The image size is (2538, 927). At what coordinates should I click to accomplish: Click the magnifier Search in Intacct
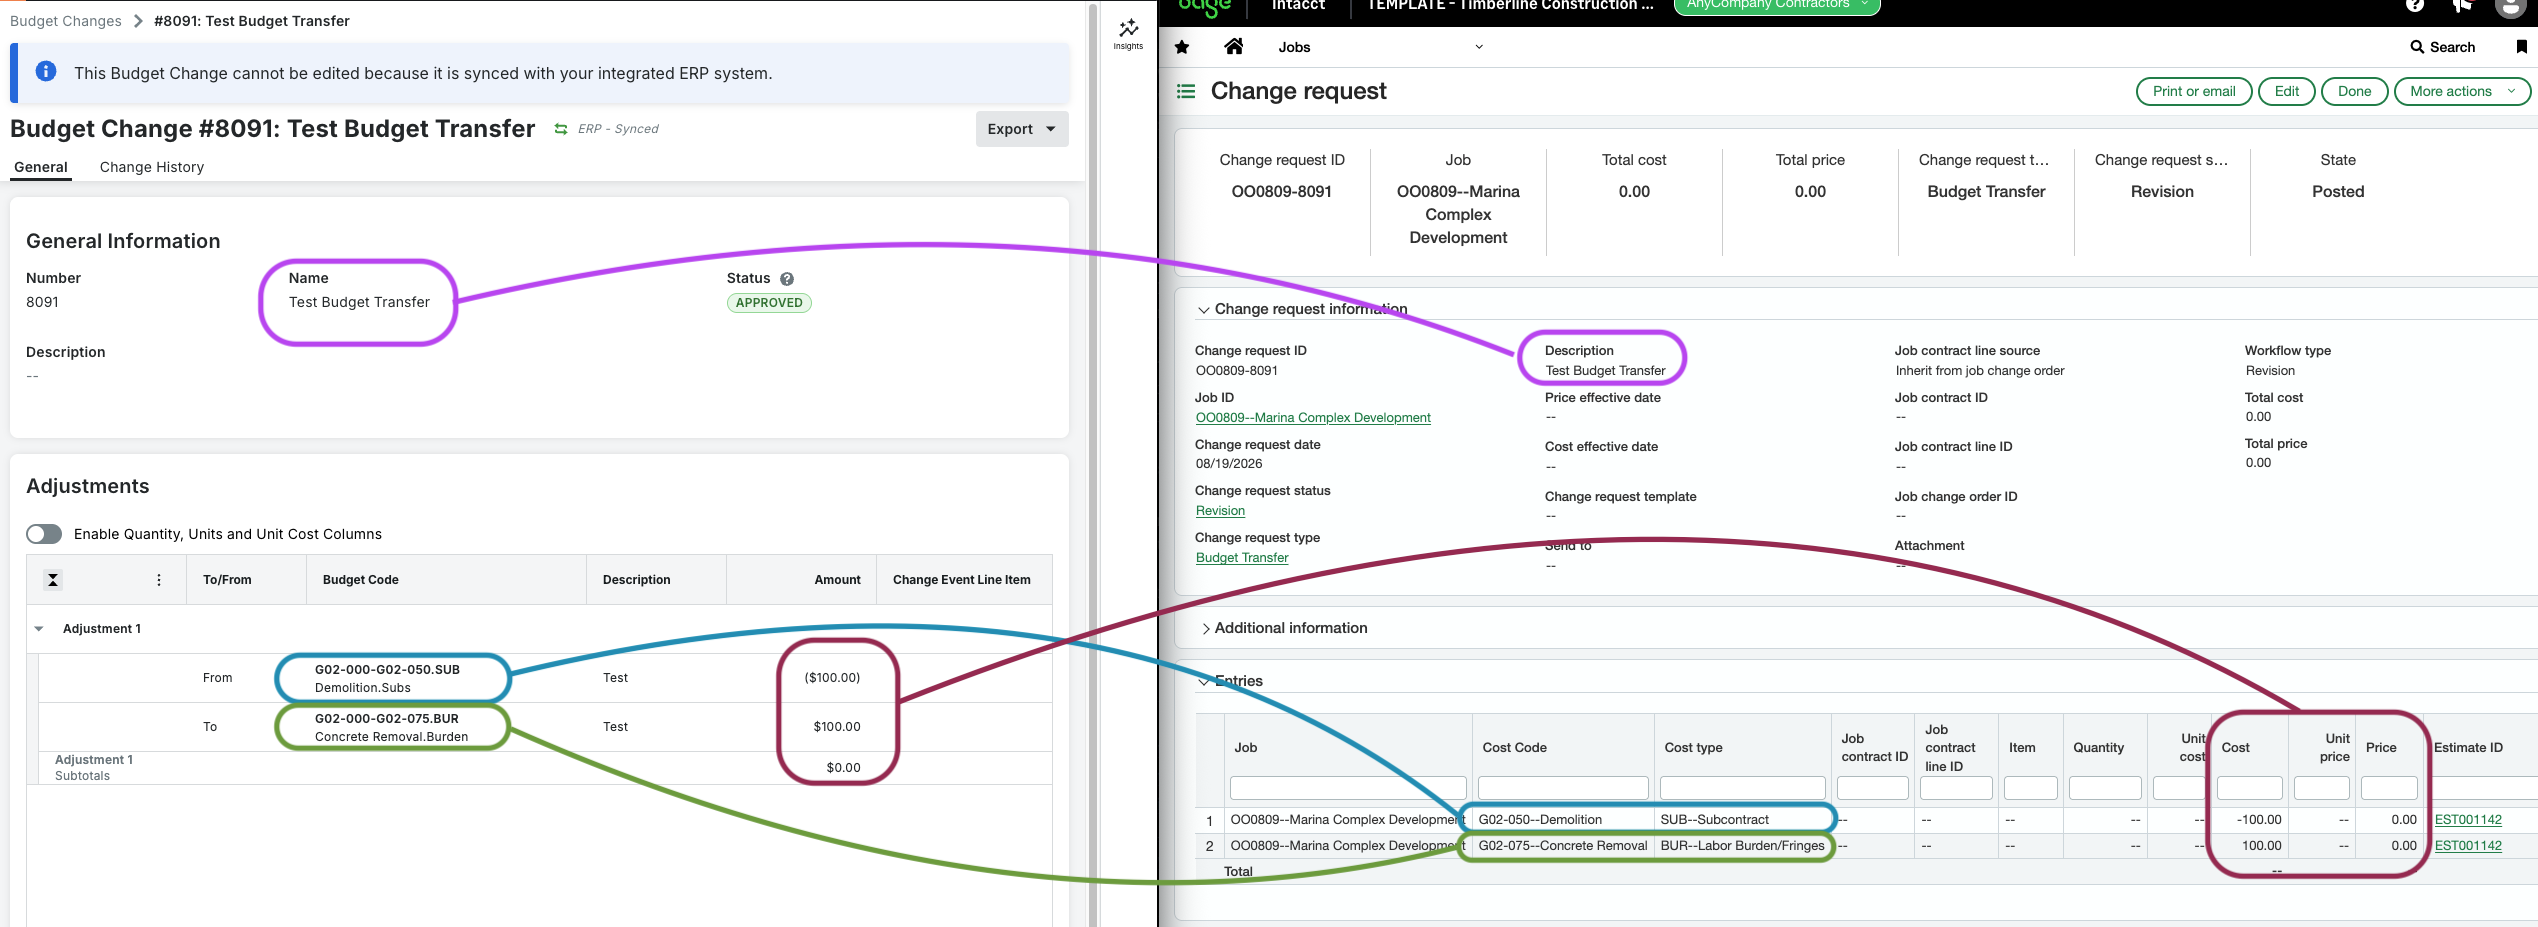2442,47
